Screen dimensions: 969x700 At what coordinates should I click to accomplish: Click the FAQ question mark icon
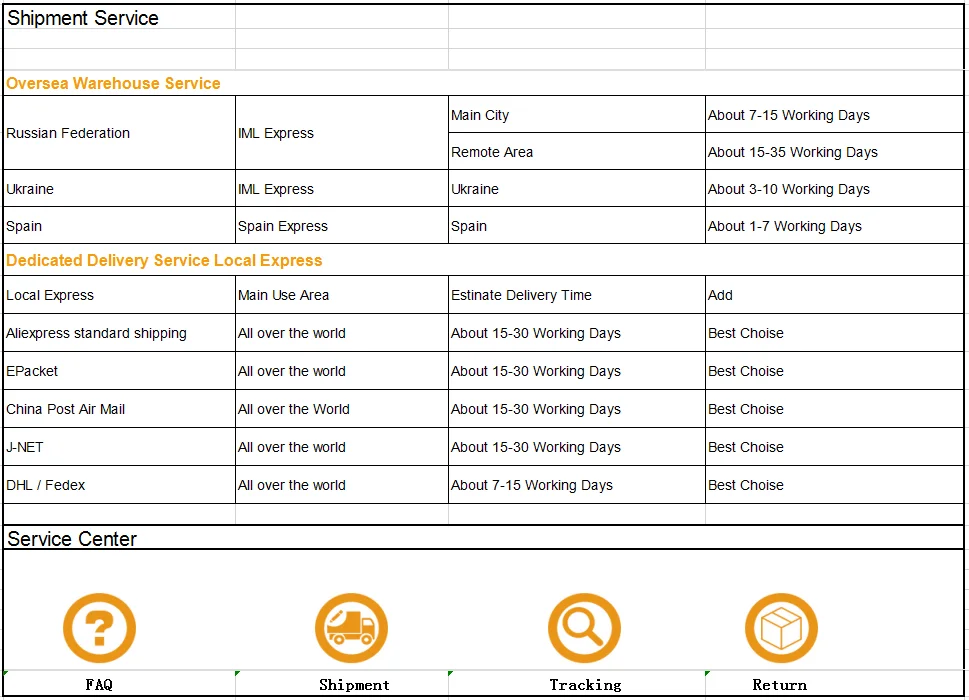99,628
